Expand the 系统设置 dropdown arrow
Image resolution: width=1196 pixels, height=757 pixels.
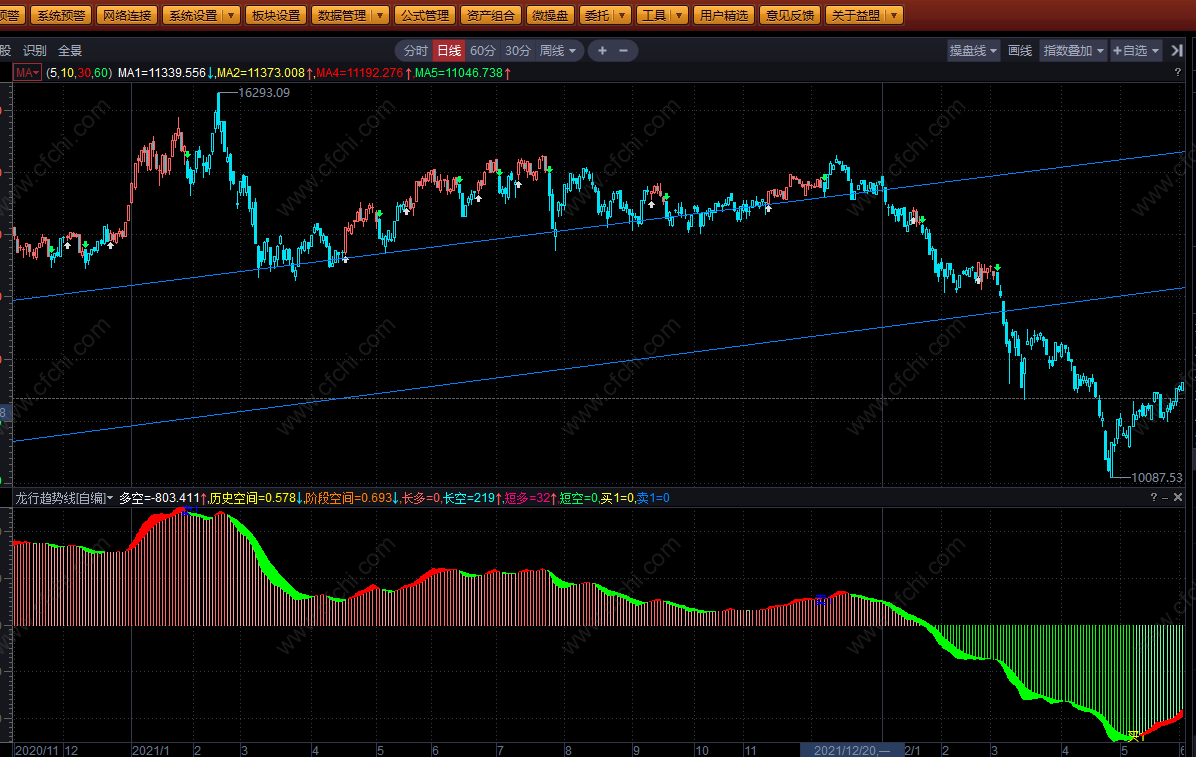pos(233,15)
